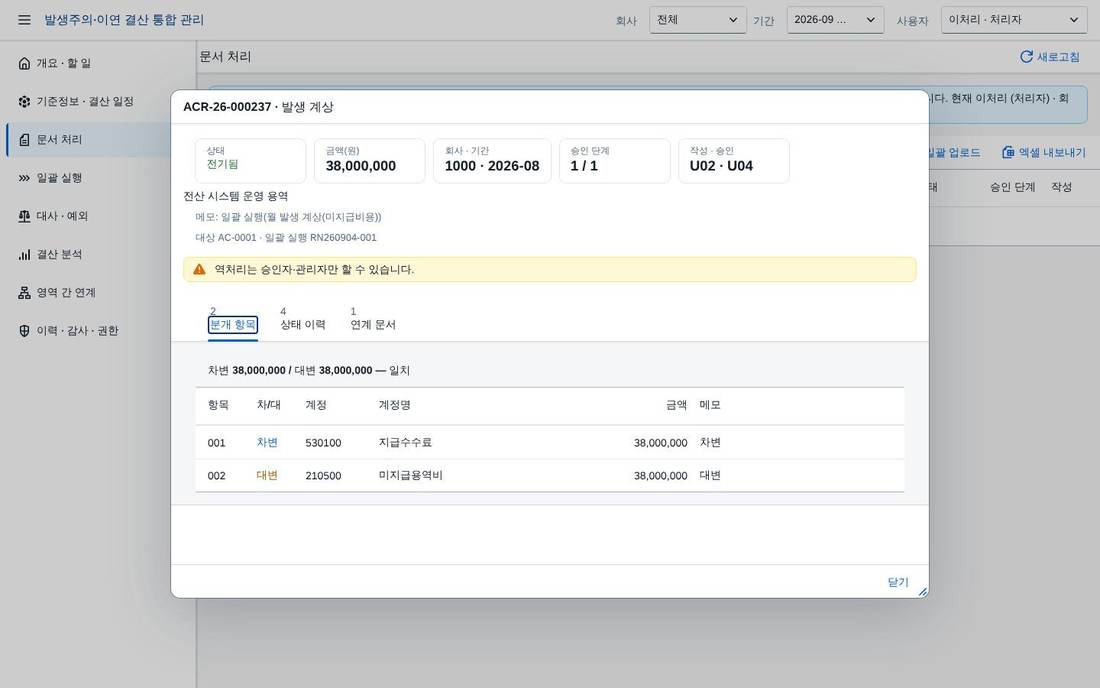This screenshot has height=688, width=1100.
Task: Open the 회사 dropdown showing 전체
Action: point(697,20)
